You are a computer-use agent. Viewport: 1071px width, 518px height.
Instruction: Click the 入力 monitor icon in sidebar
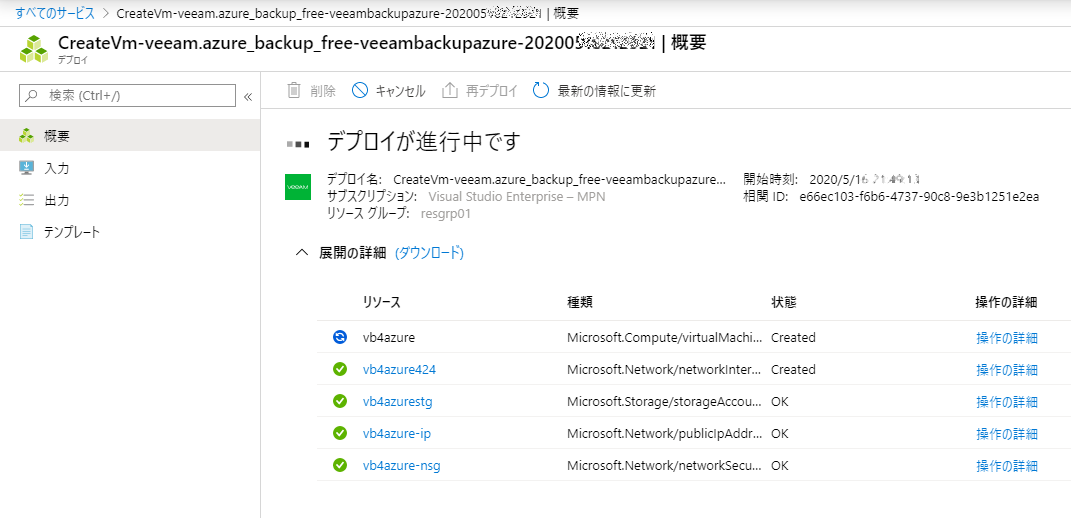(26, 168)
